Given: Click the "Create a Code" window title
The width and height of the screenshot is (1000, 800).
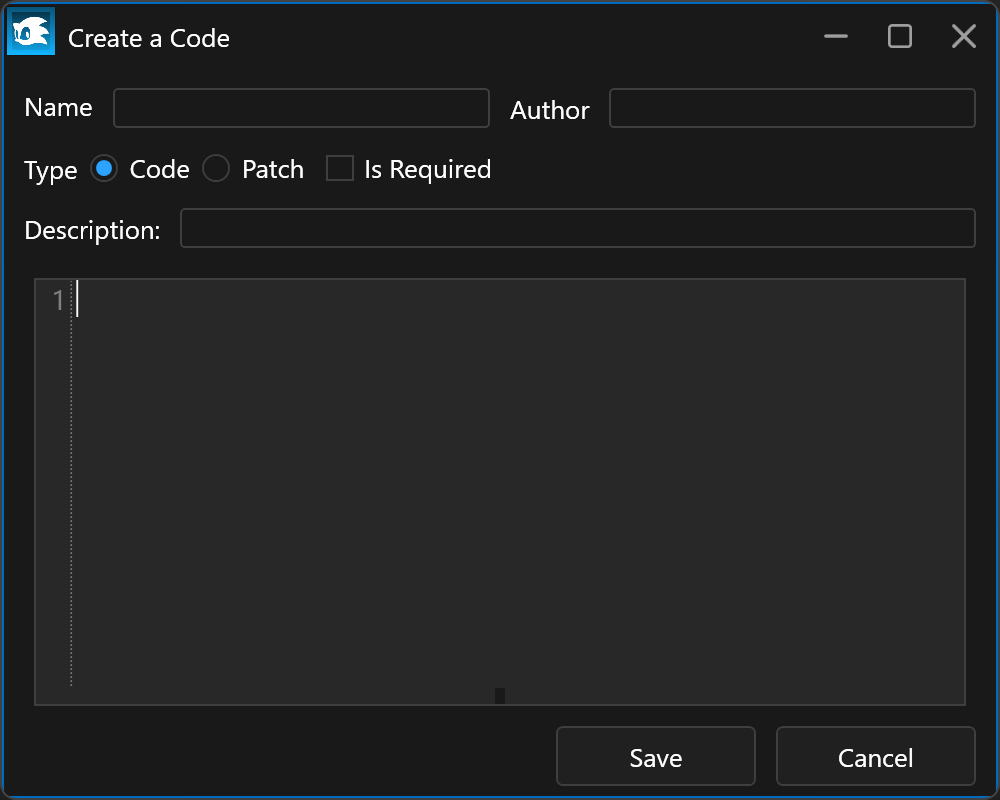Looking at the screenshot, I should tap(149, 38).
